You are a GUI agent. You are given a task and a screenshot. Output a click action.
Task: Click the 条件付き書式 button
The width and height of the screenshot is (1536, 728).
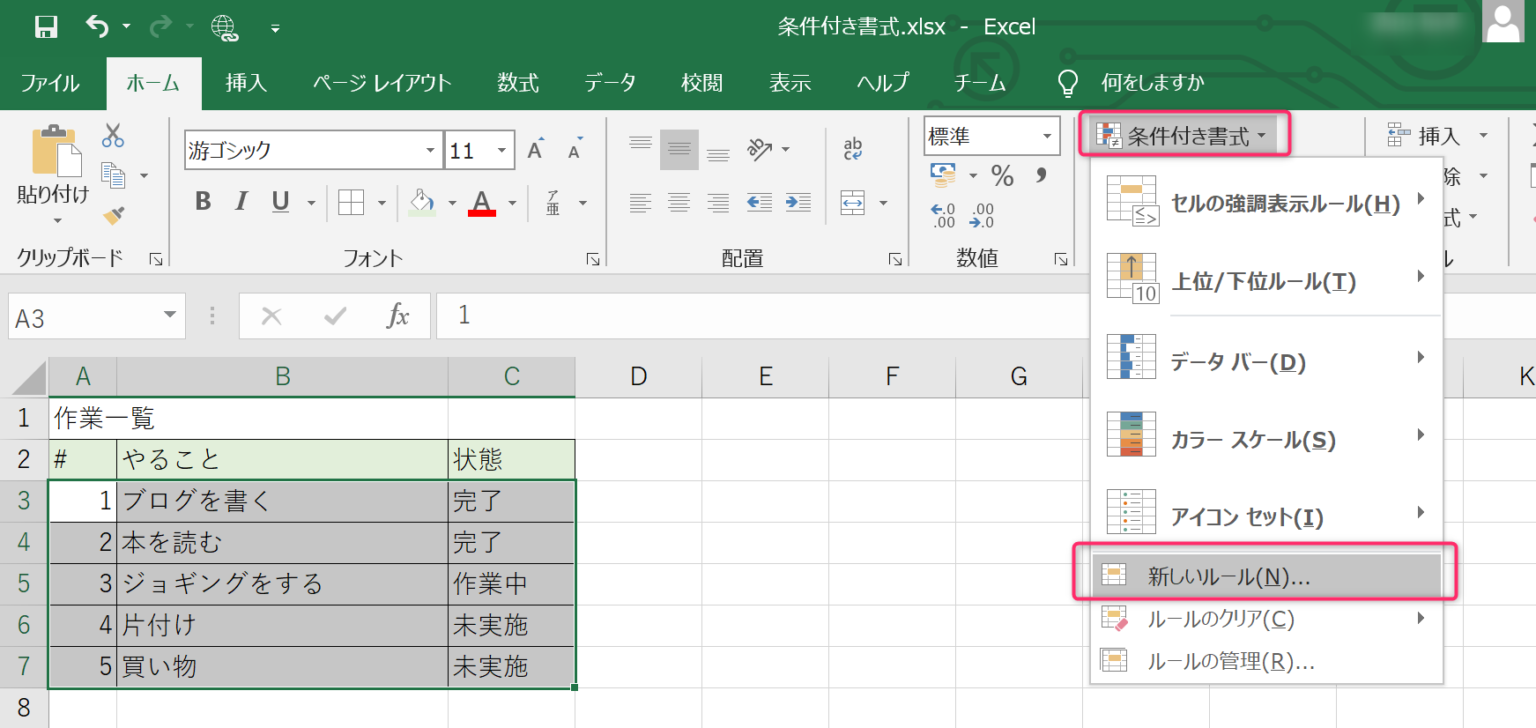coord(1183,136)
